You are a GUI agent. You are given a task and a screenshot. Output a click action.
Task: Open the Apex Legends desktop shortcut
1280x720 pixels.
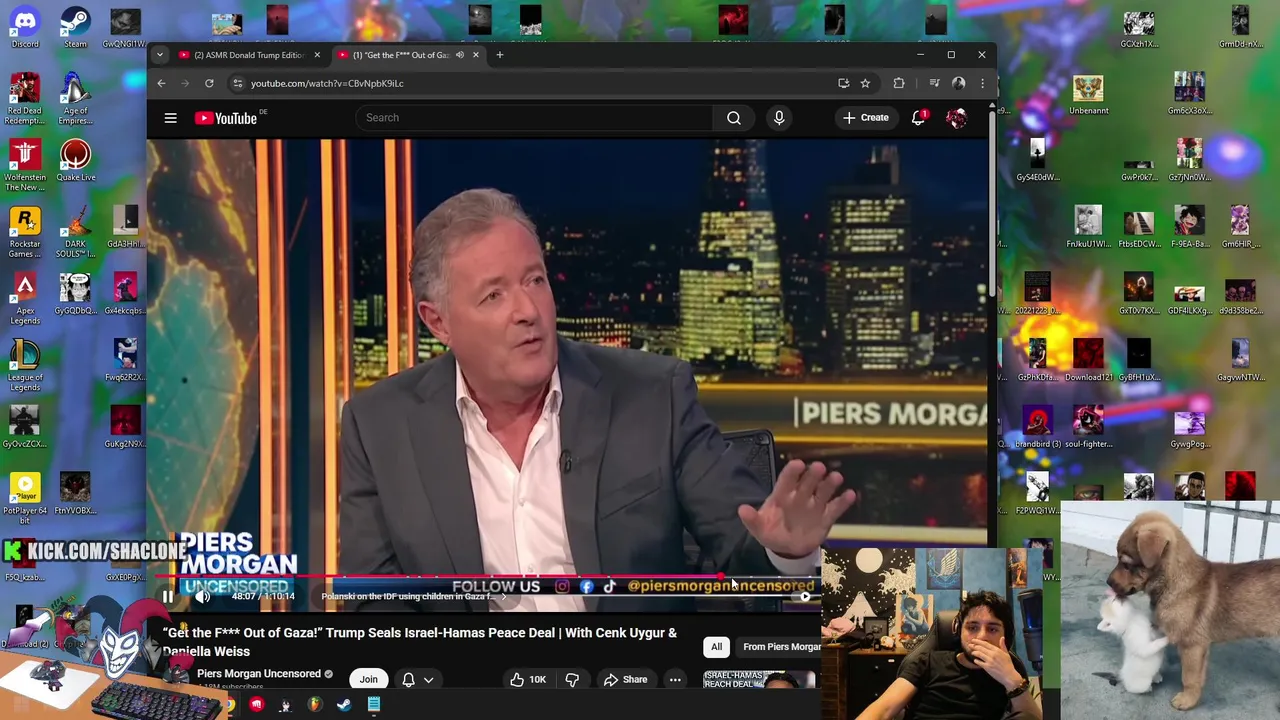25,299
